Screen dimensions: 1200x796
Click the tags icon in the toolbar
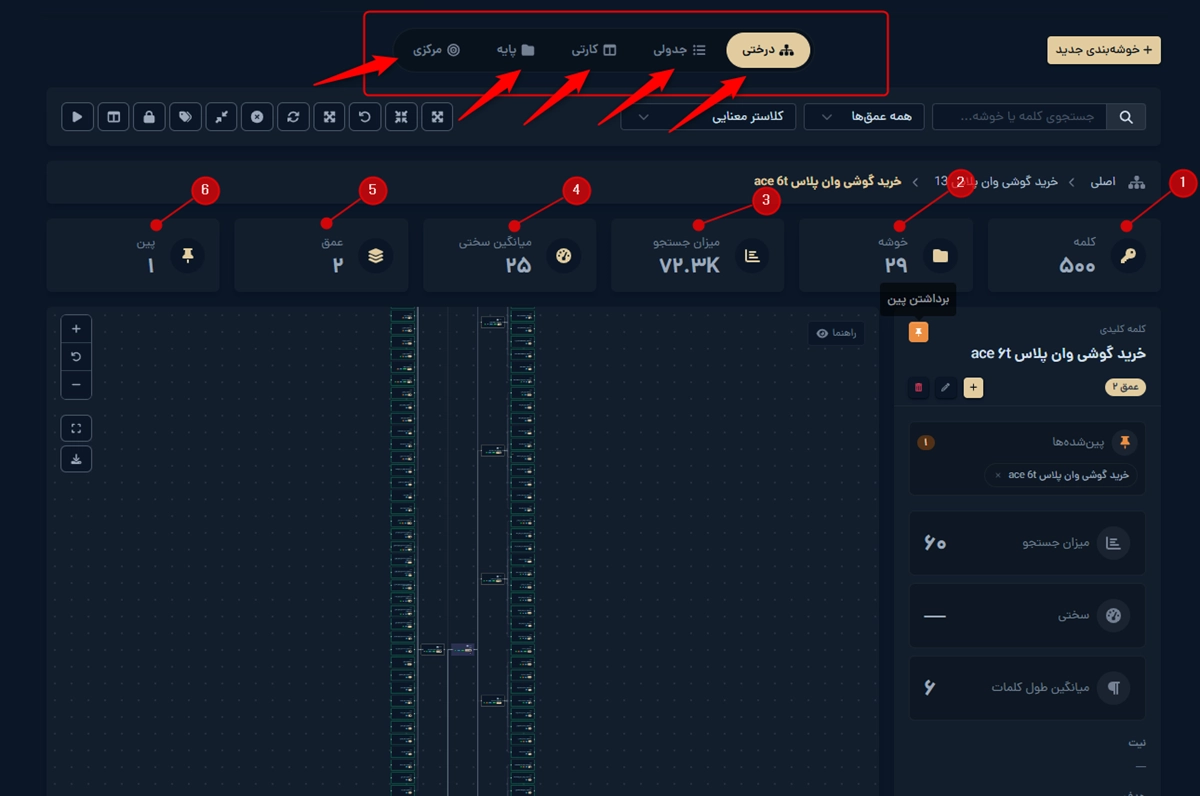[185, 117]
